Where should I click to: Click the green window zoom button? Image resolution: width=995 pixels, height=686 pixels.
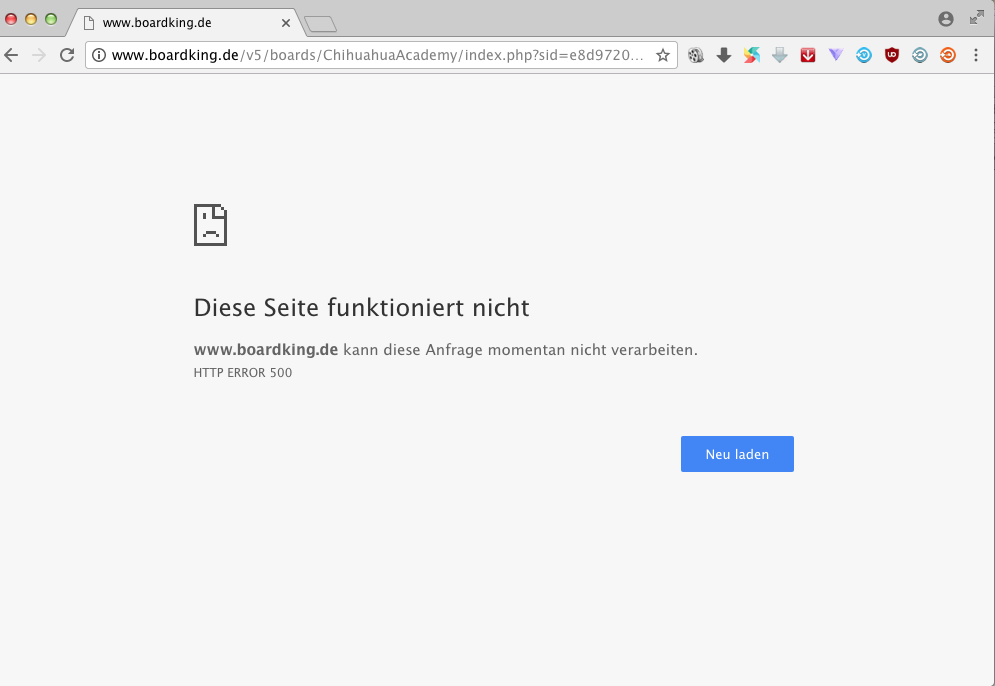click(x=51, y=19)
